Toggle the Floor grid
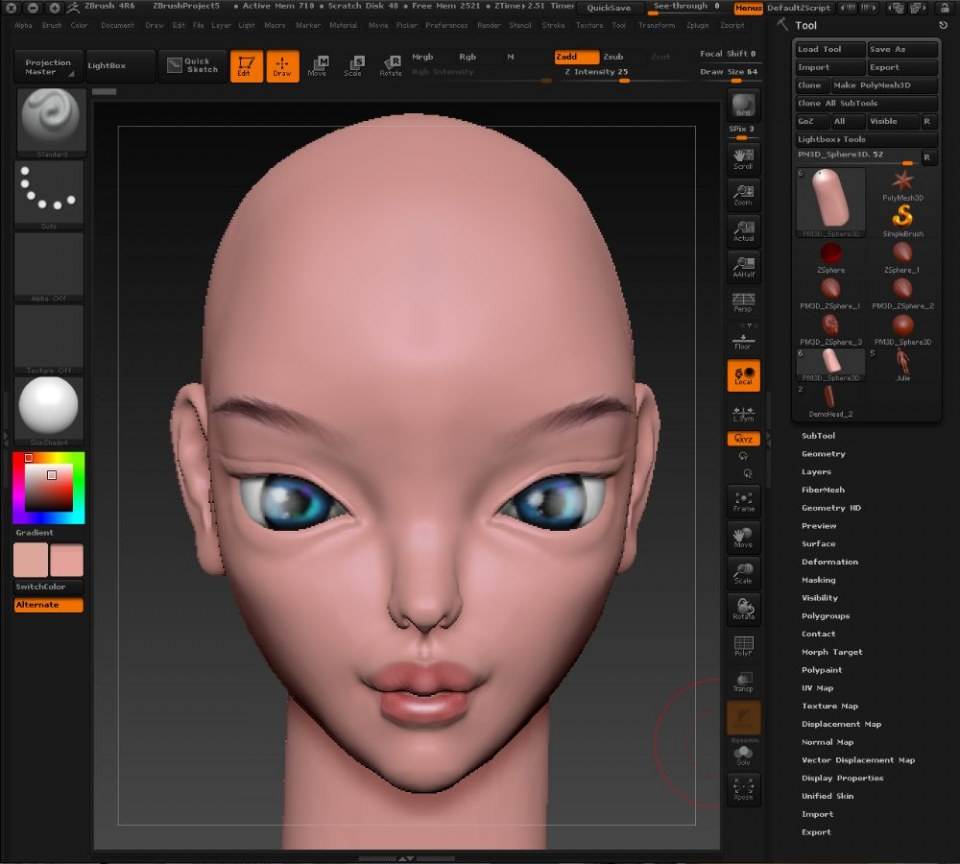 (743, 341)
